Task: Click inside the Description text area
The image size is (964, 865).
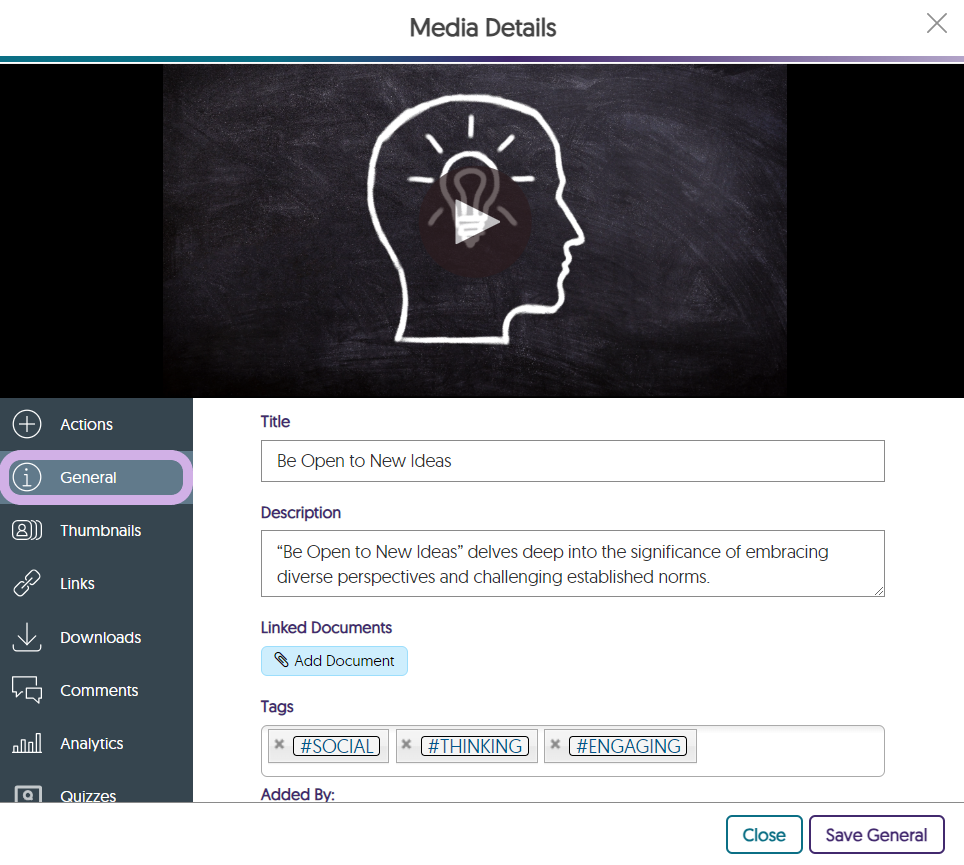Action: pyautogui.click(x=572, y=564)
